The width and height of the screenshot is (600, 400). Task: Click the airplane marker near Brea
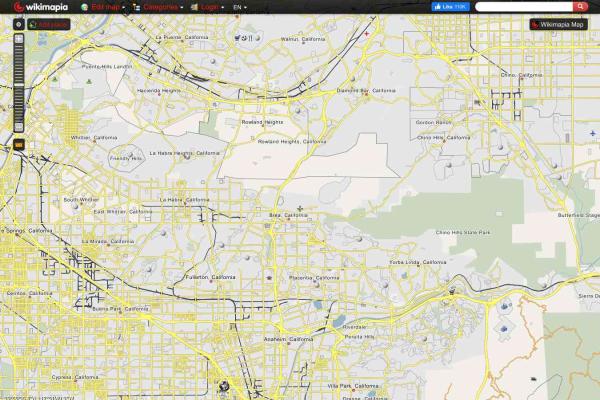pyautogui.click(x=300, y=209)
